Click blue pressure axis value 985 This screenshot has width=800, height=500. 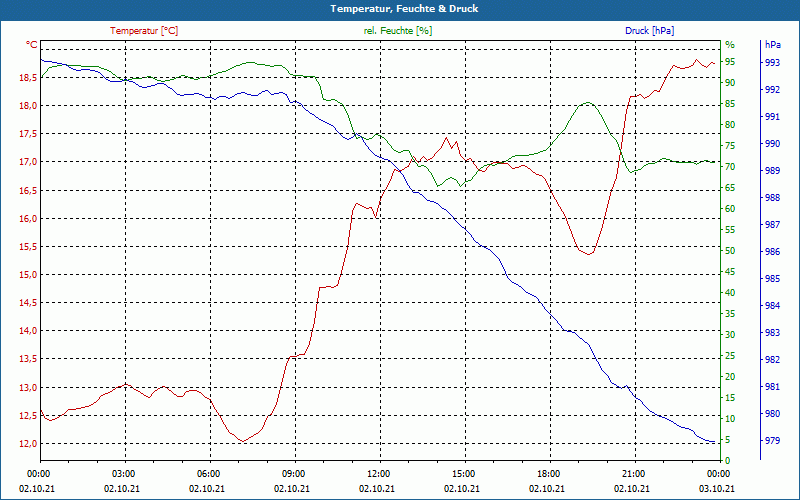point(772,279)
